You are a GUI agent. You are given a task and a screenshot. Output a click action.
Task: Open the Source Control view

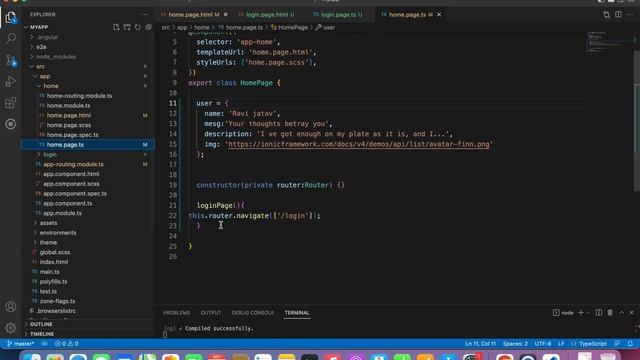click(11, 60)
